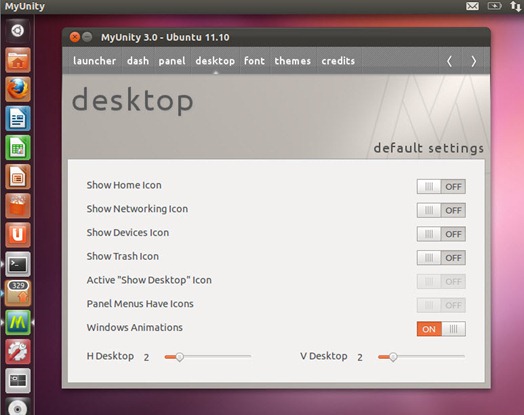Open LibreOffice Impress from the launcher
Viewport: 524px width, 415px height.
point(18,177)
